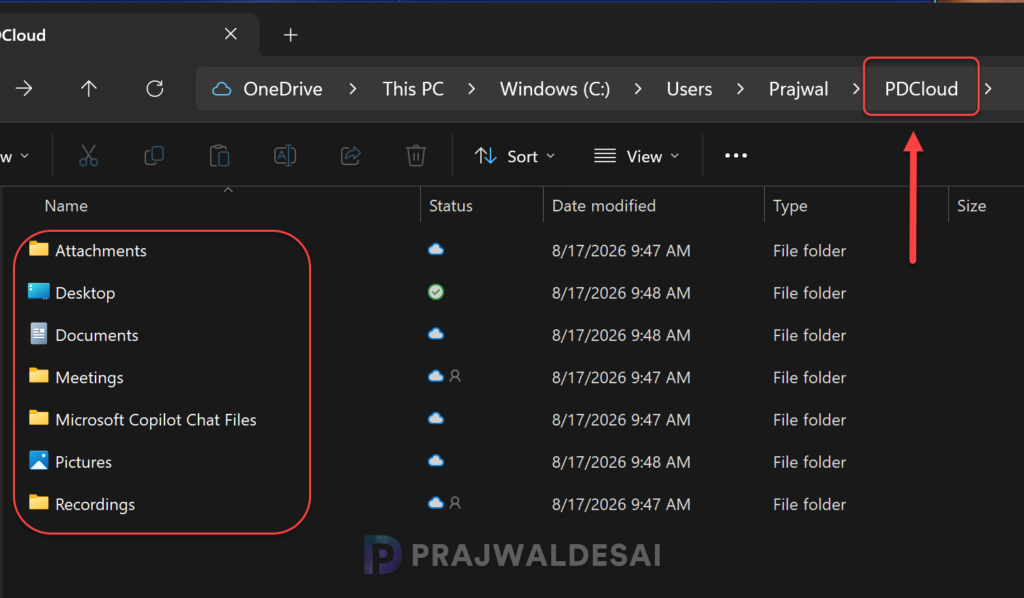This screenshot has width=1024, height=598.
Task: Click the Paste clipboard icon
Action: pyautogui.click(x=219, y=156)
